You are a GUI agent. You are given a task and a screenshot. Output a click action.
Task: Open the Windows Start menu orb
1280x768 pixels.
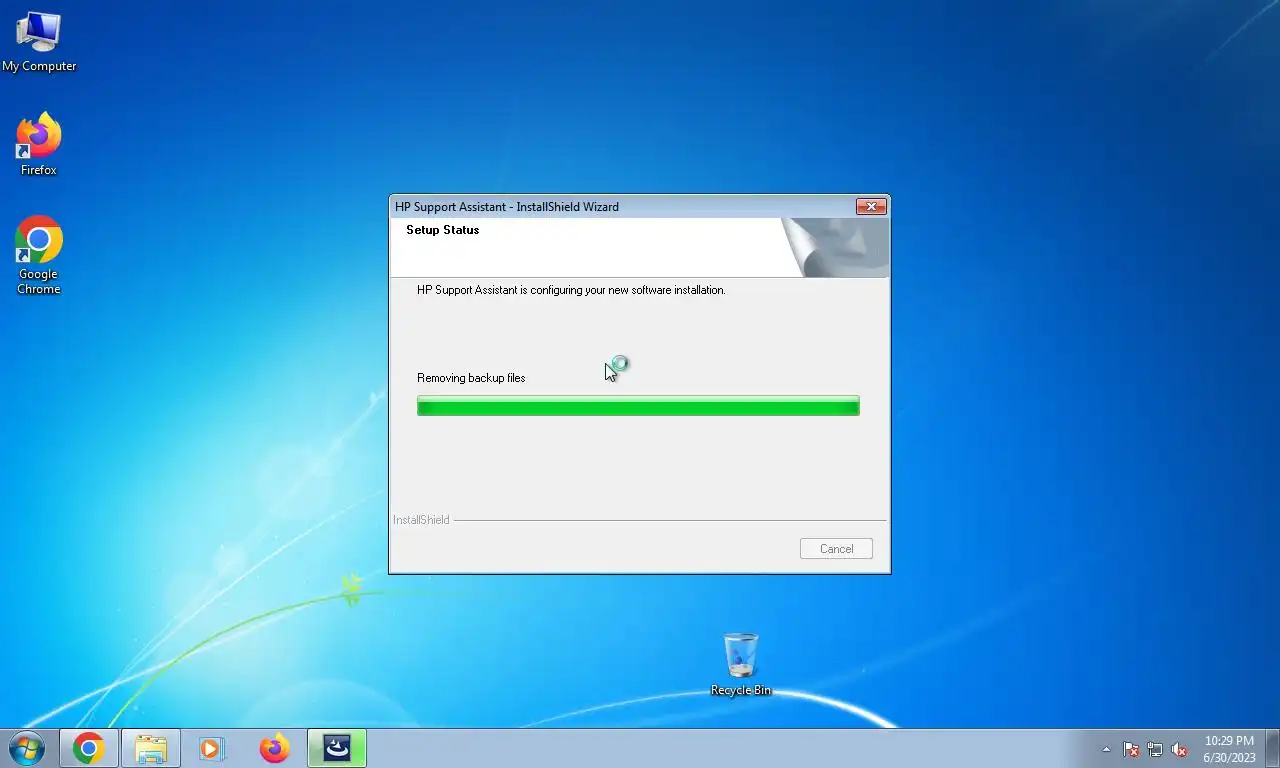27,748
